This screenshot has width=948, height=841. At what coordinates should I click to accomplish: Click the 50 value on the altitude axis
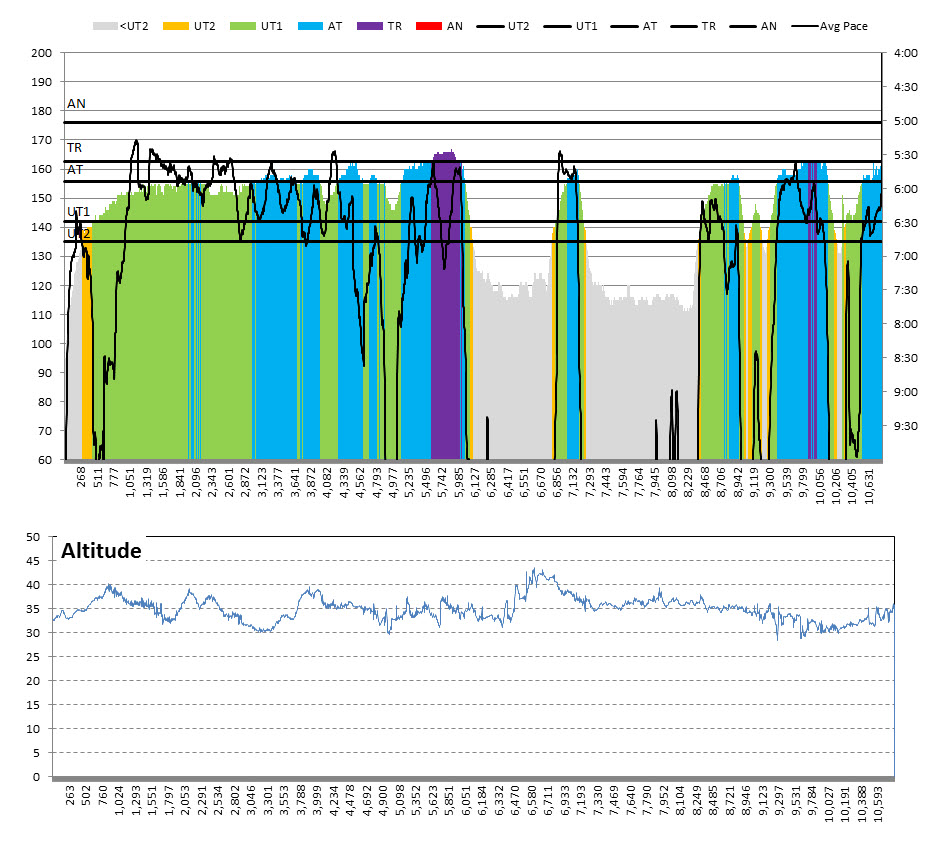coord(32,537)
